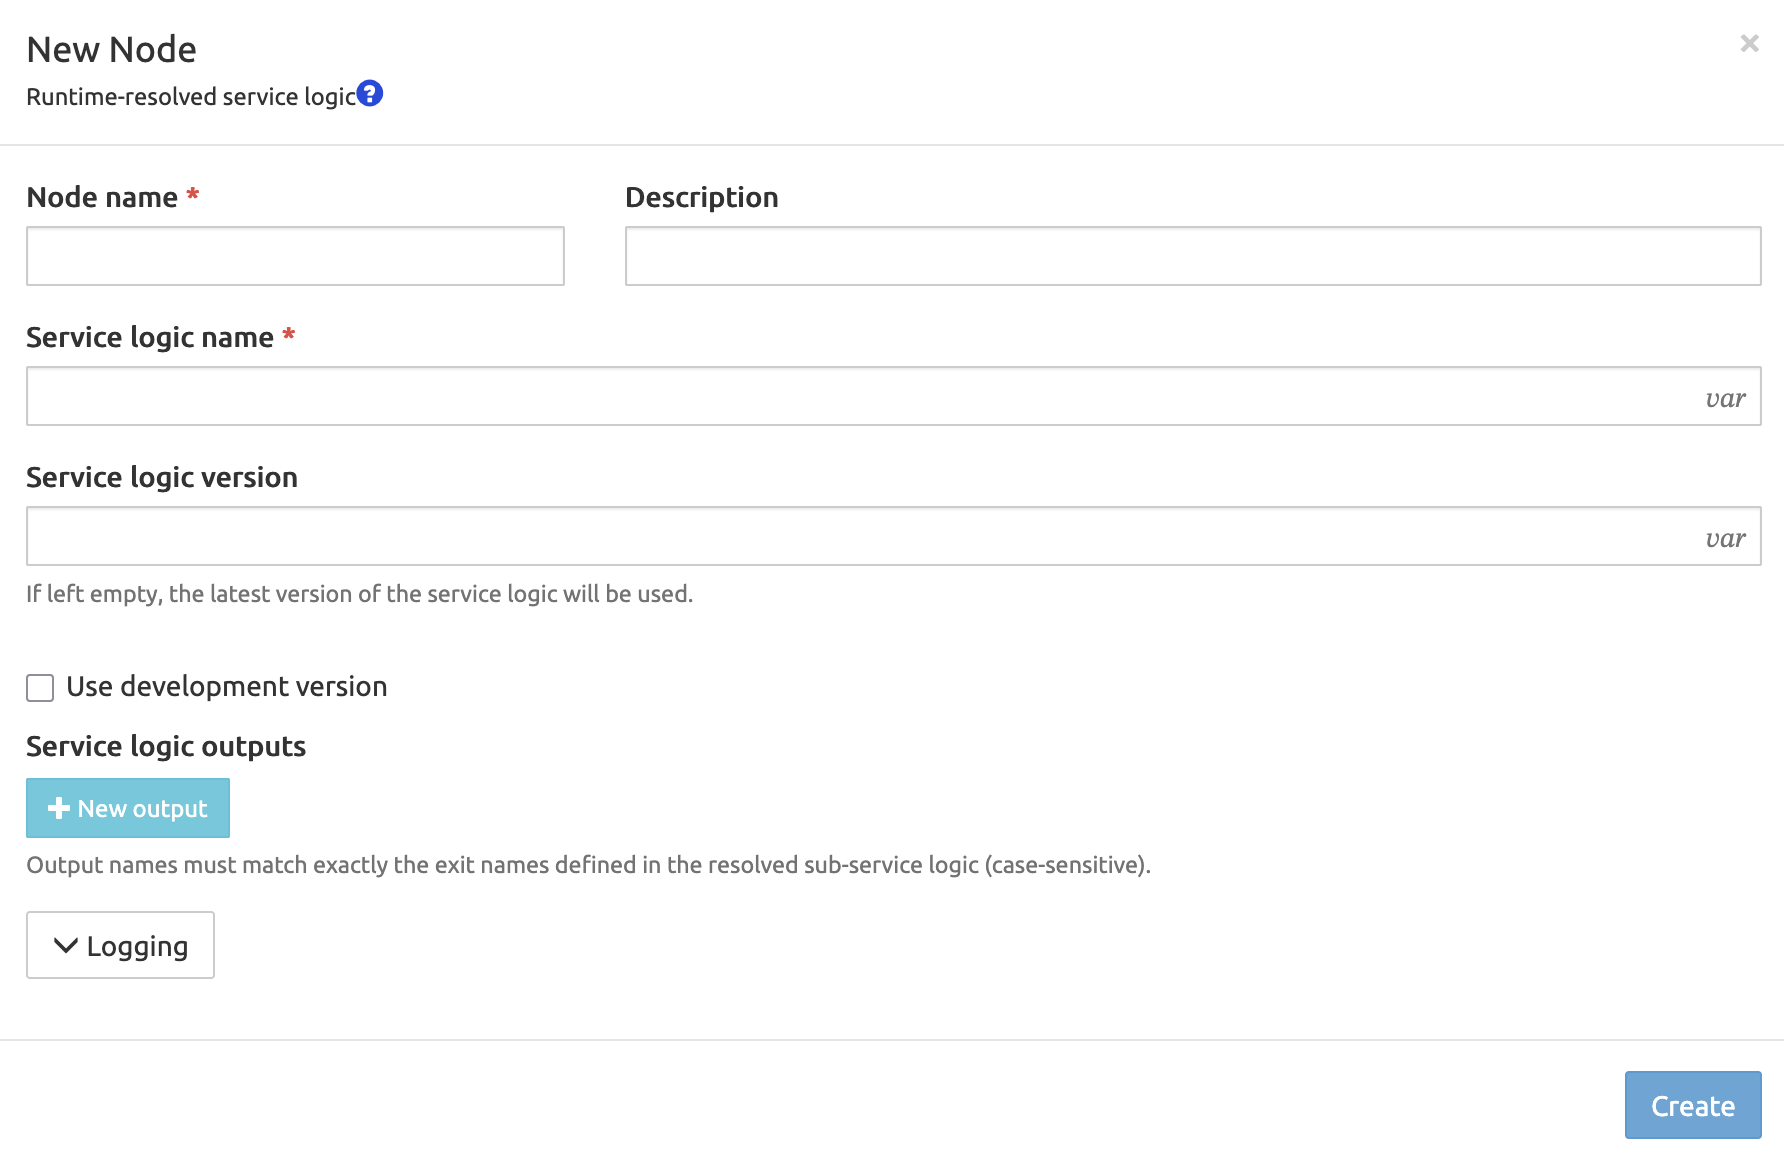This screenshot has width=1784, height=1168.
Task: Click the Logging chevron arrow
Action: click(x=66, y=945)
